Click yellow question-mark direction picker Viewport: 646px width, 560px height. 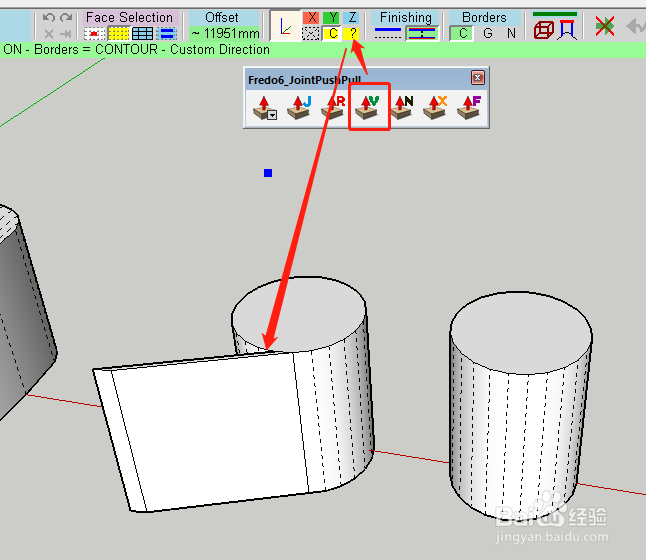352,33
